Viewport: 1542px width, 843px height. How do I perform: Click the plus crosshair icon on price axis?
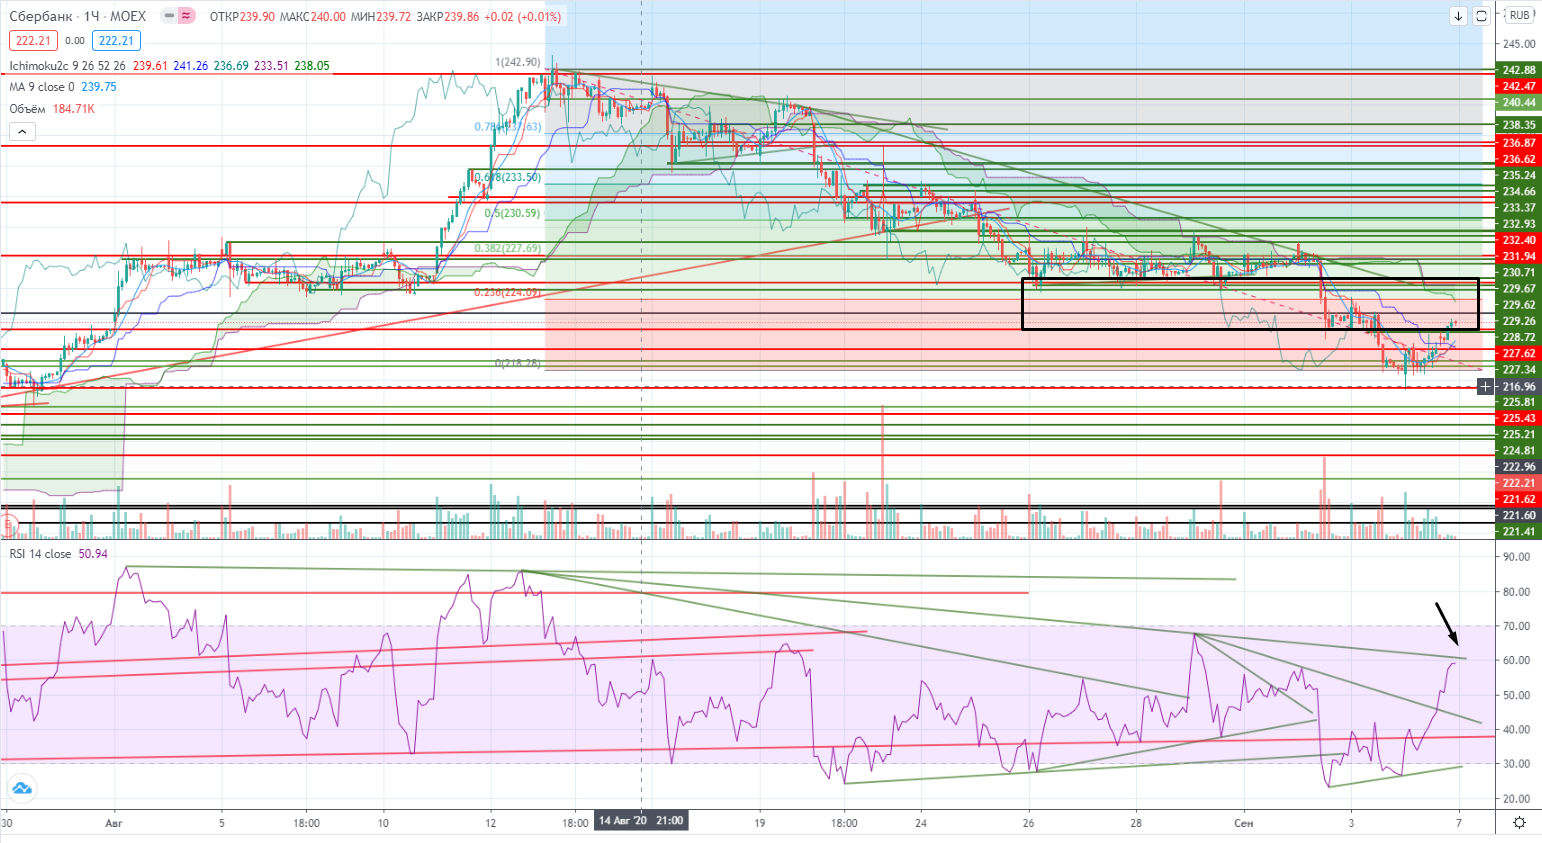pos(1485,387)
